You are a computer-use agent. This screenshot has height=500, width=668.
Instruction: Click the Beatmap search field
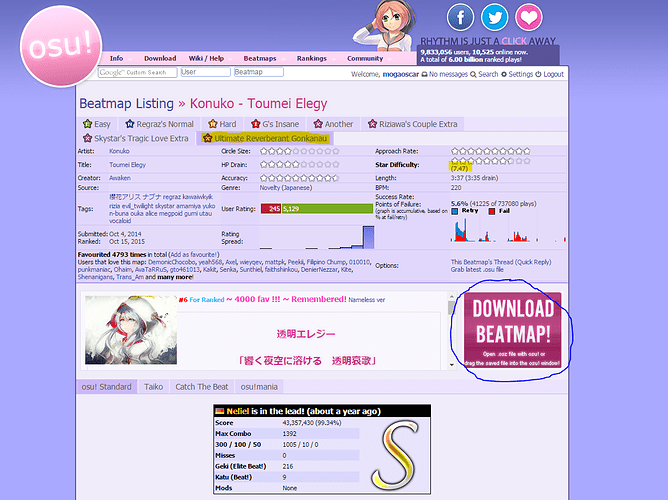tap(259, 72)
